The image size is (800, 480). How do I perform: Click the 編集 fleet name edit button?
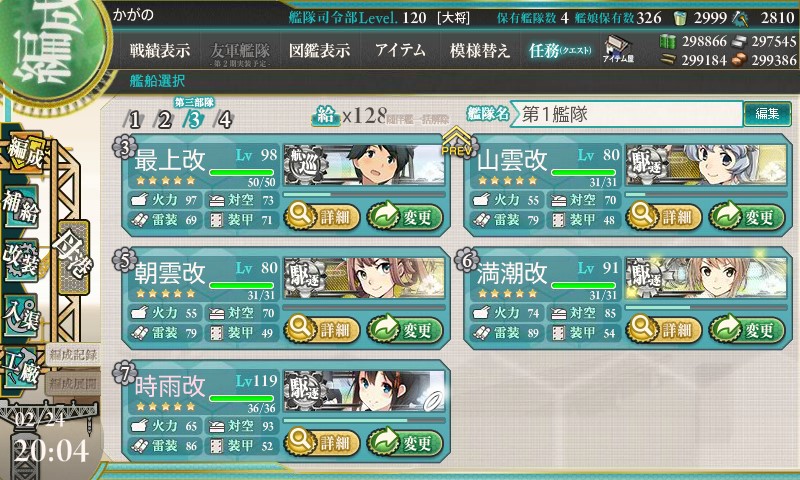click(767, 113)
